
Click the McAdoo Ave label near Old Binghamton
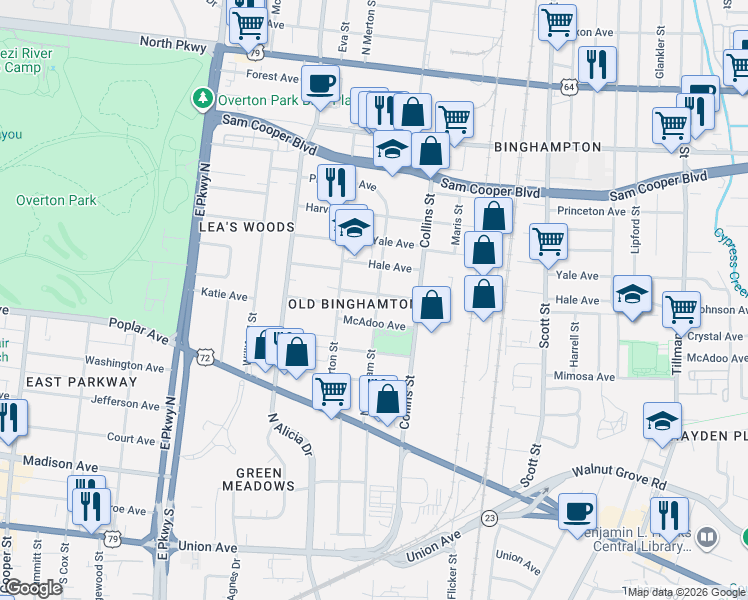pyautogui.click(x=374, y=323)
